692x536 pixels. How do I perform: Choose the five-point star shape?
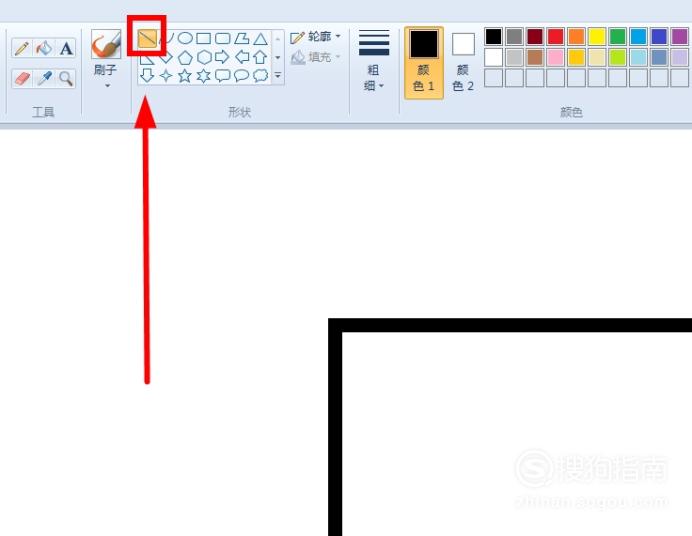point(184,76)
